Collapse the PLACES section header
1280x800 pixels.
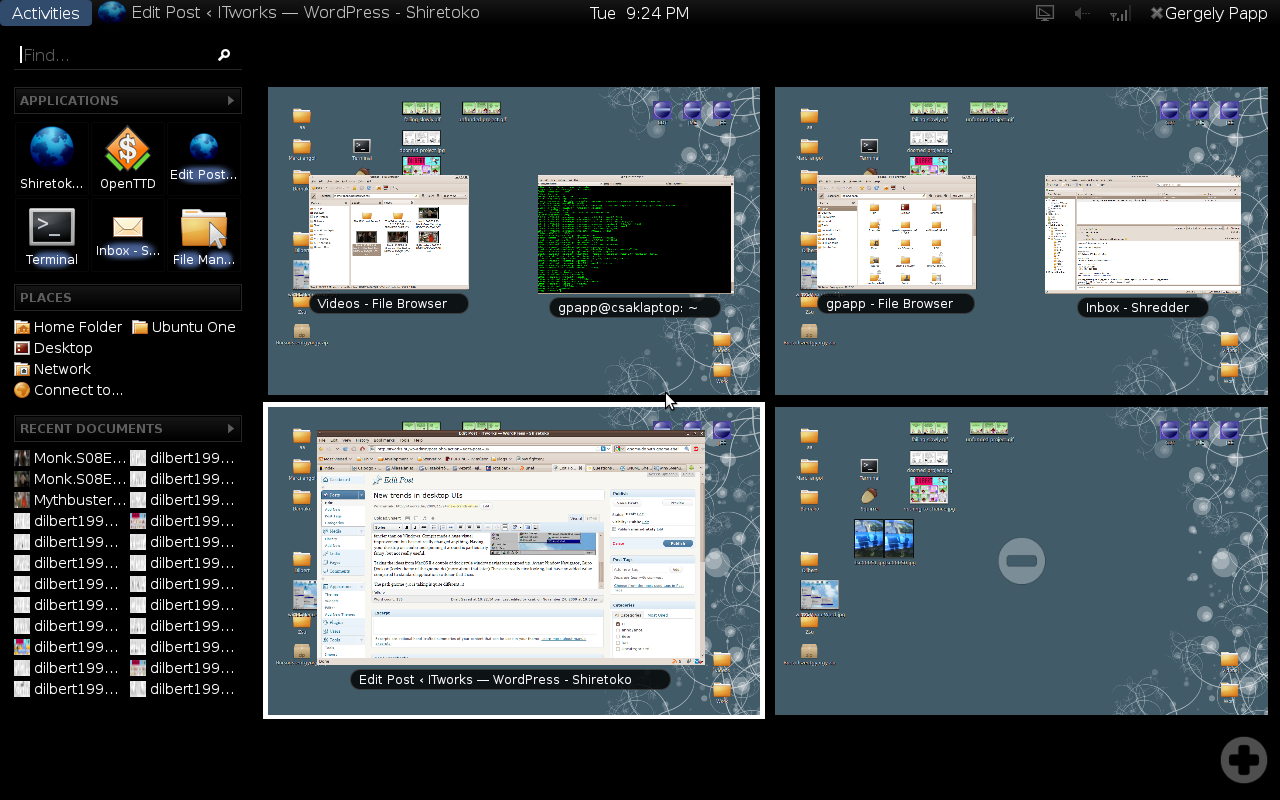click(127, 297)
